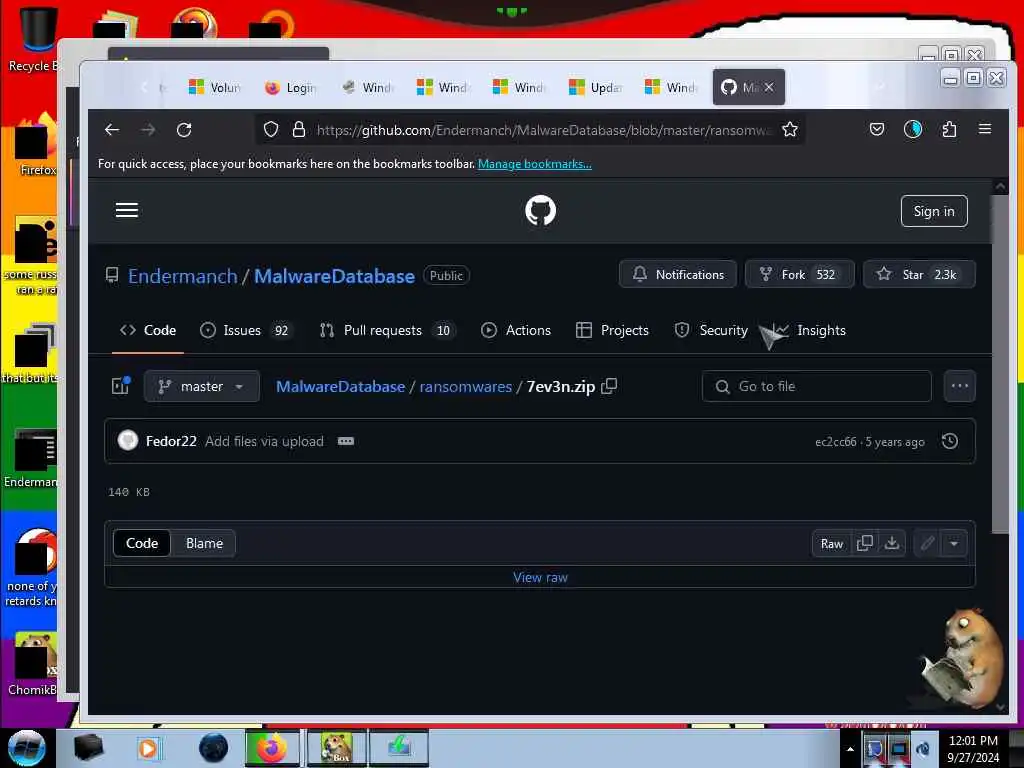The image size is (1024, 768).
Task: Open Fedor22 author link
Action: click(x=171, y=441)
